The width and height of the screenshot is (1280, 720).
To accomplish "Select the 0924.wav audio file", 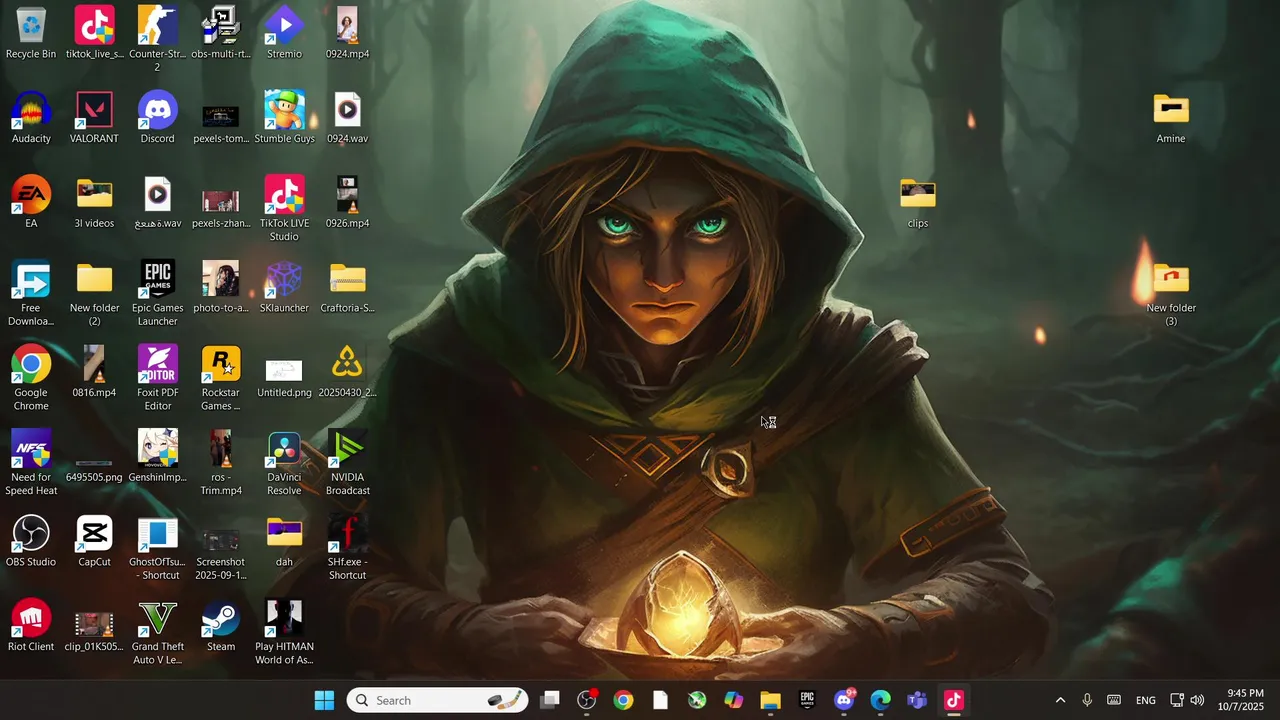I will [347, 118].
